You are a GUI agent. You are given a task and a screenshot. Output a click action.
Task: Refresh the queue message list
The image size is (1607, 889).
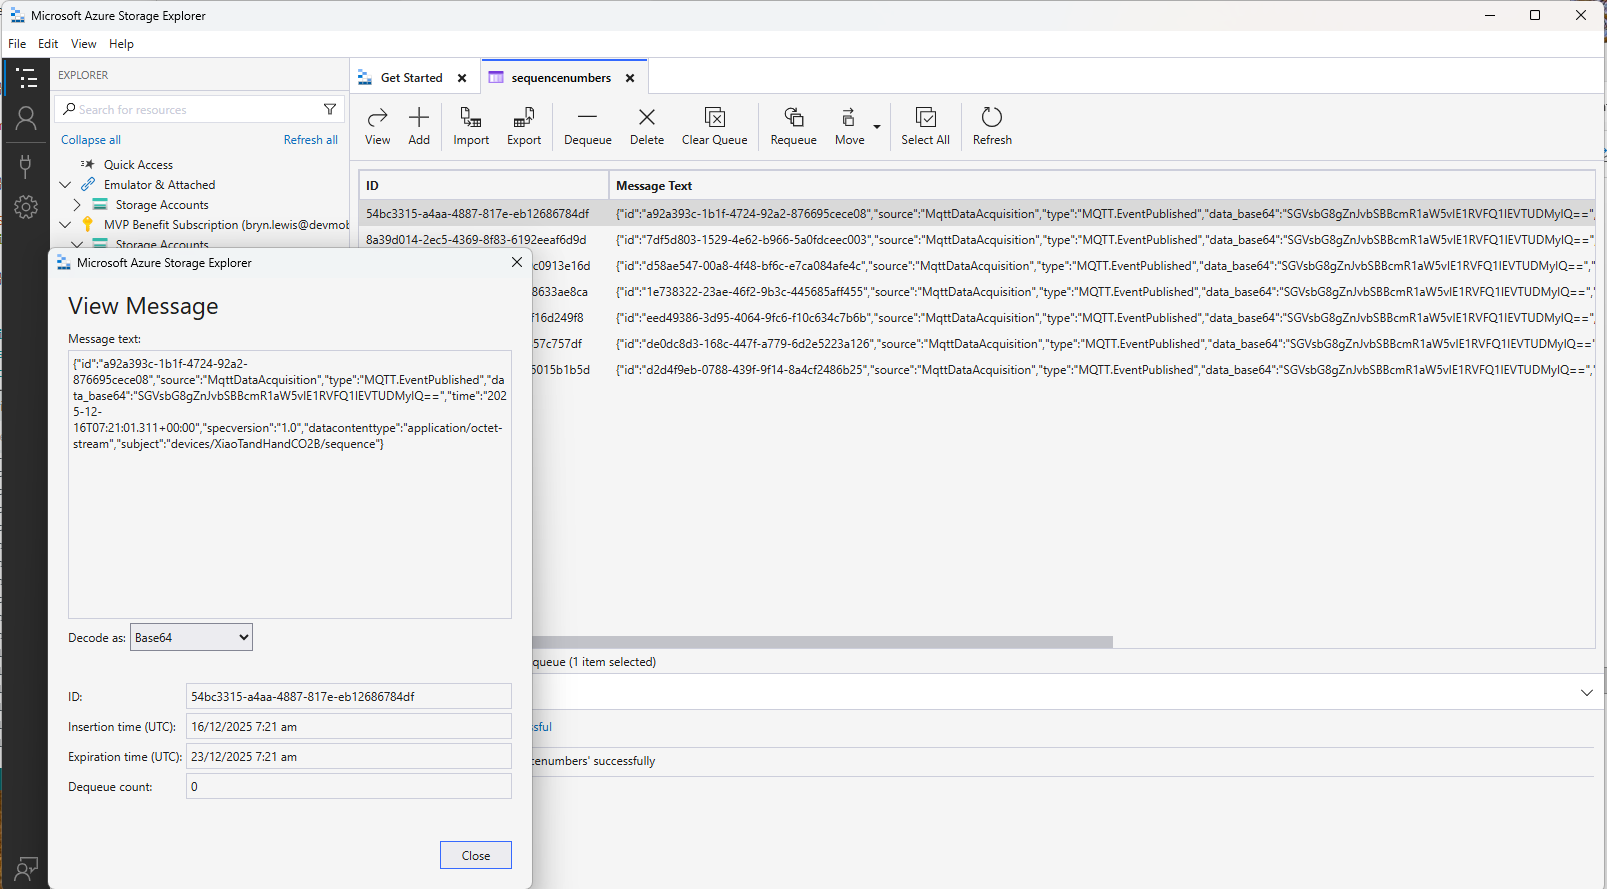pyautogui.click(x=992, y=118)
